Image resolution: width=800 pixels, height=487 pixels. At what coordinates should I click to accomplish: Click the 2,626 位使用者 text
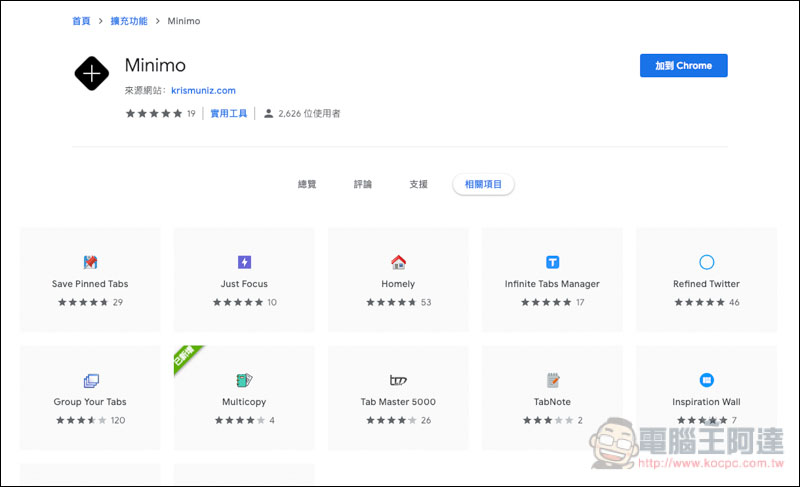pyautogui.click(x=309, y=114)
